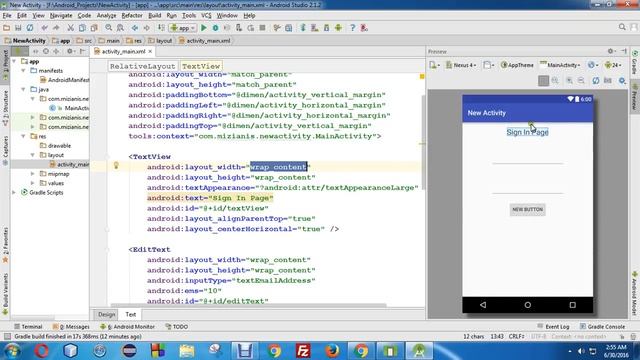Click the Search Everywhere magnifier icon
Screen dimensions: 640x360
pyautogui.click(x=622, y=27)
